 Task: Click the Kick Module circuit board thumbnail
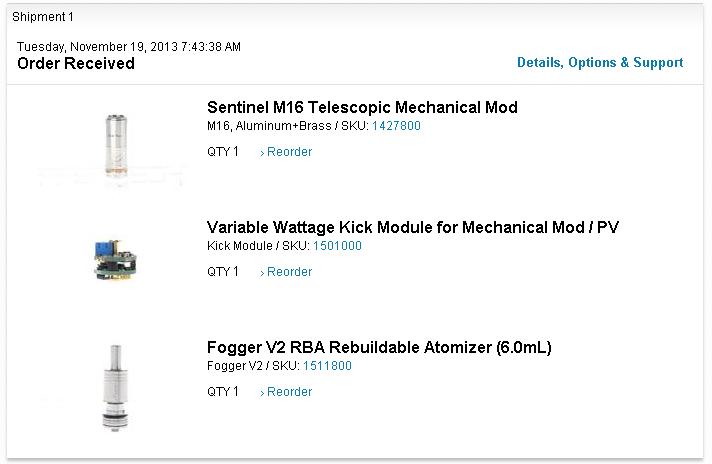coord(115,260)
